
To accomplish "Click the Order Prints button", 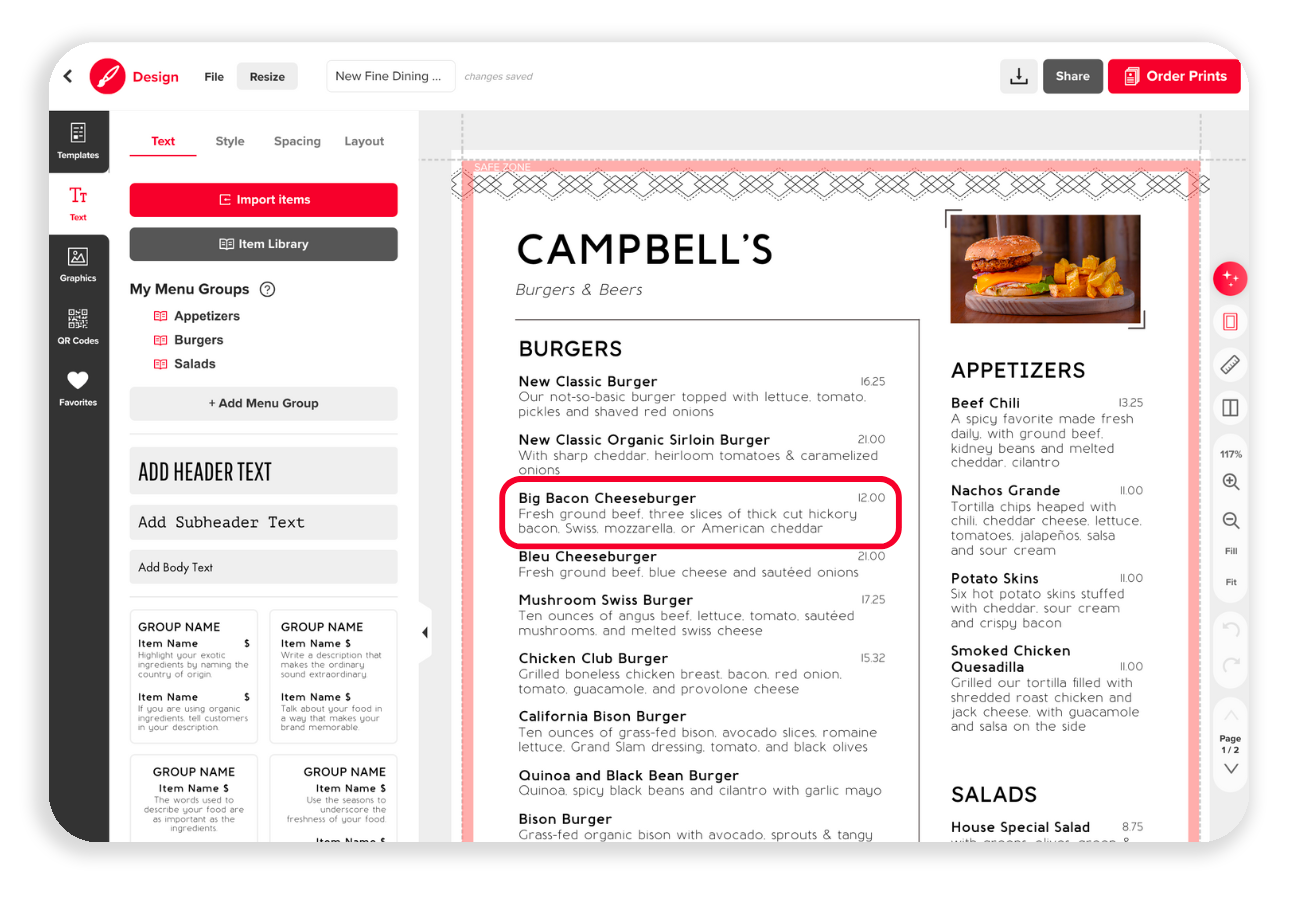I will pos(1174,76).
